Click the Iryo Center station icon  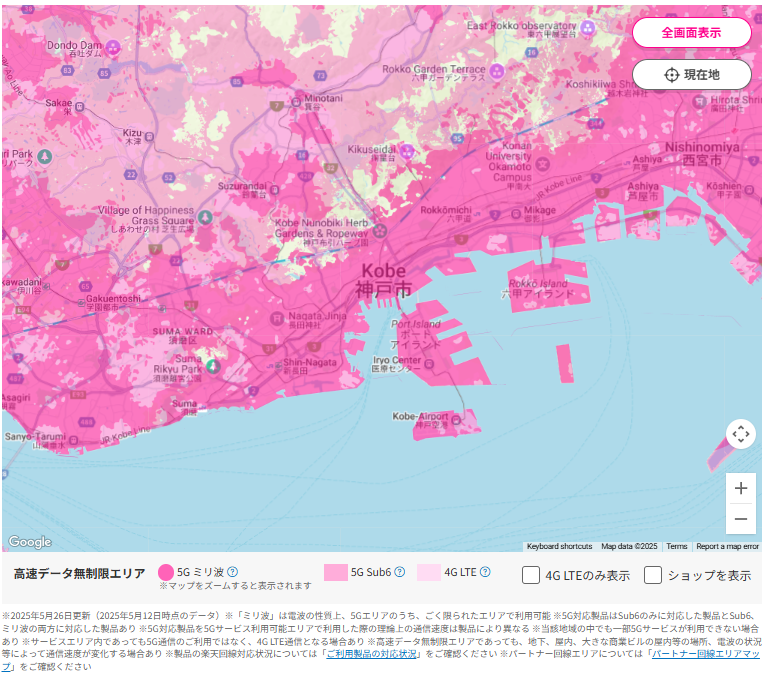point(429,364)
